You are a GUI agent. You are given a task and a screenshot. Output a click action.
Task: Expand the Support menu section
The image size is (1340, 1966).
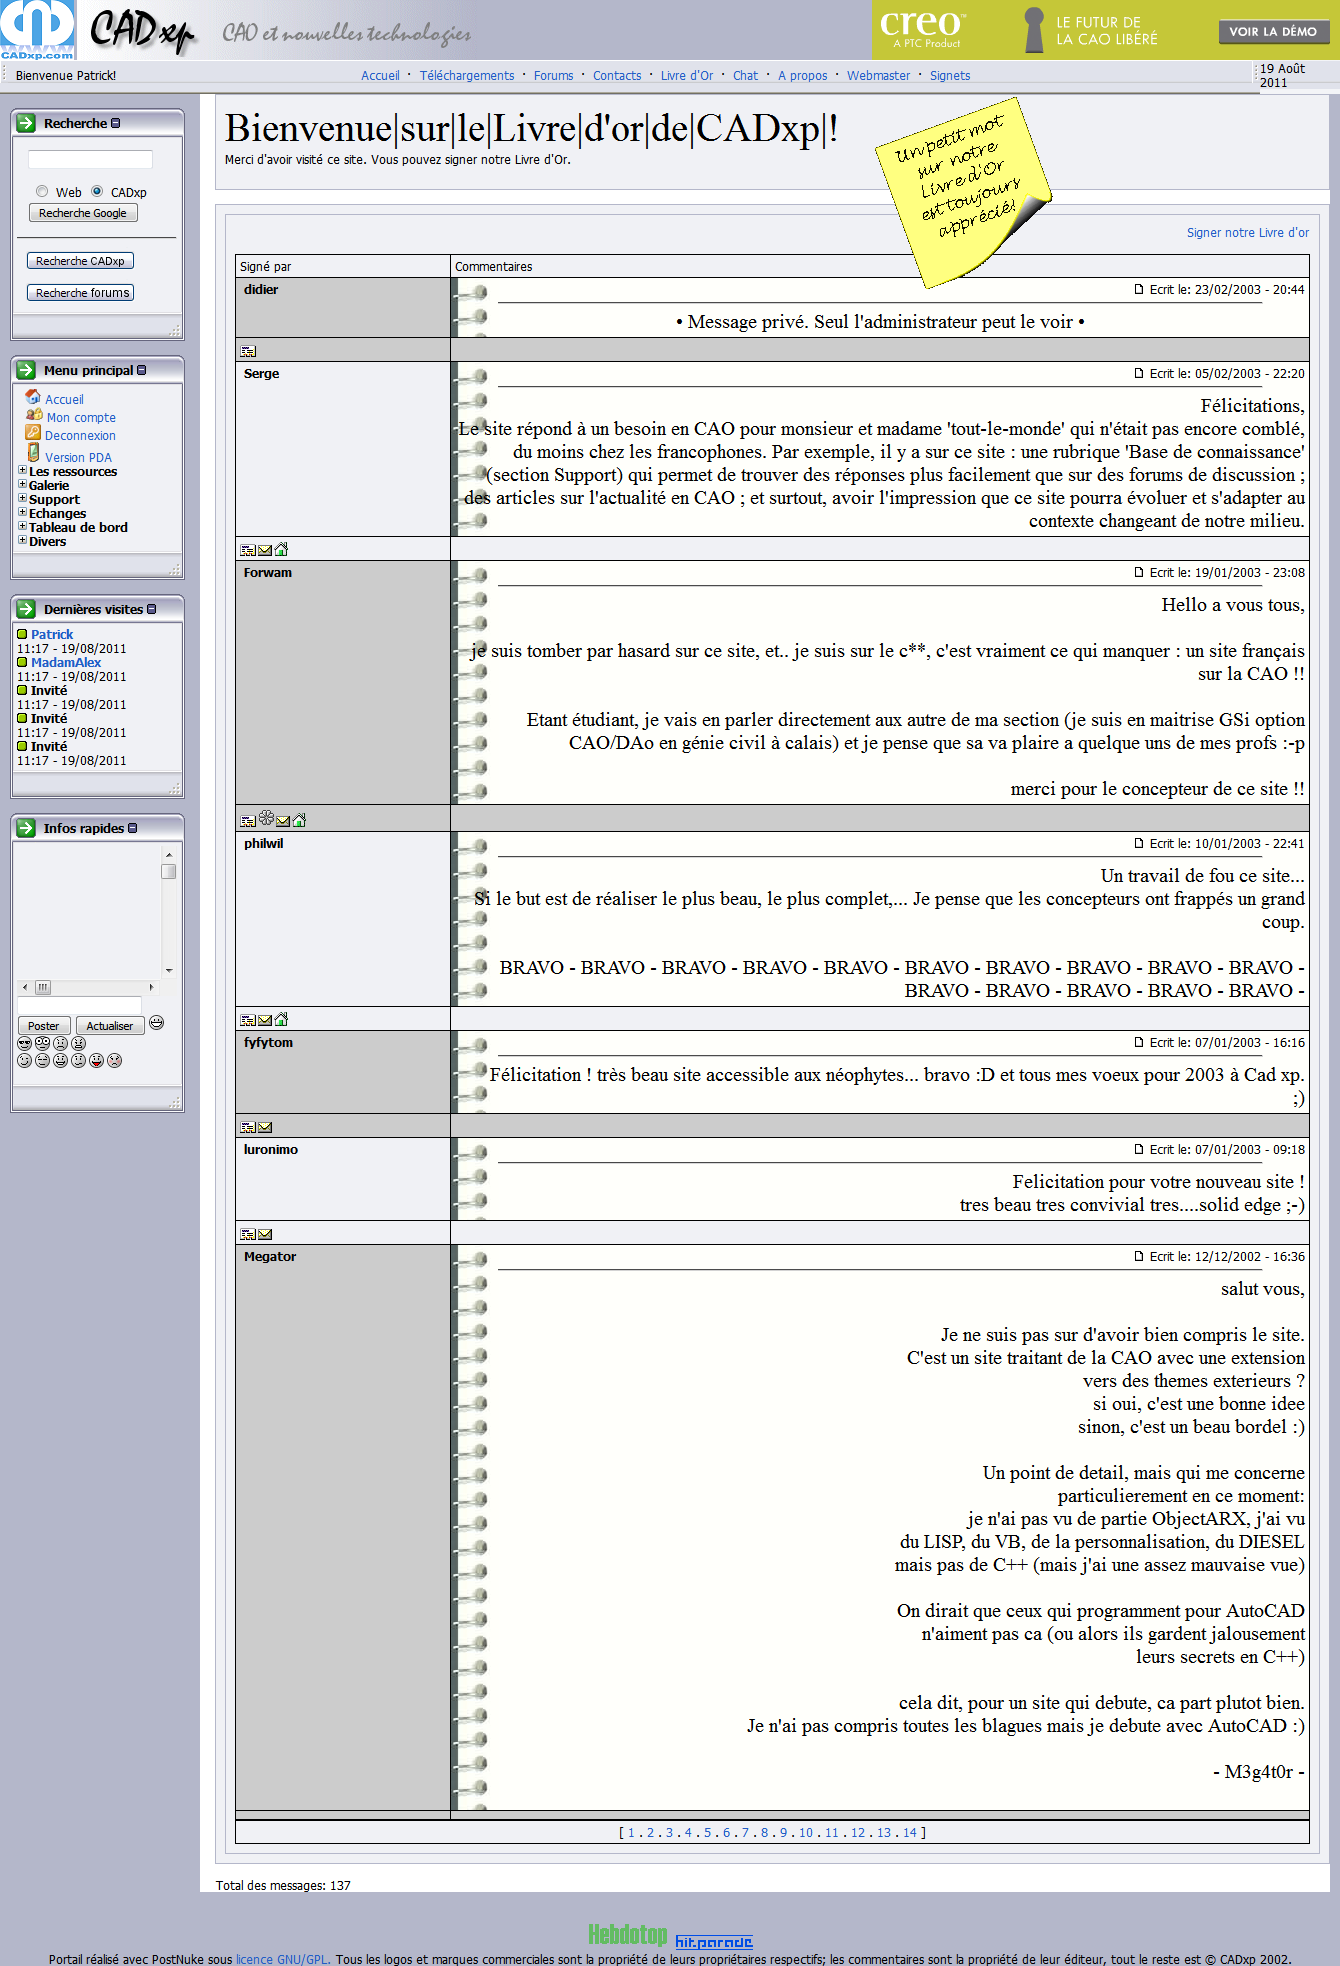pos(22,498)
